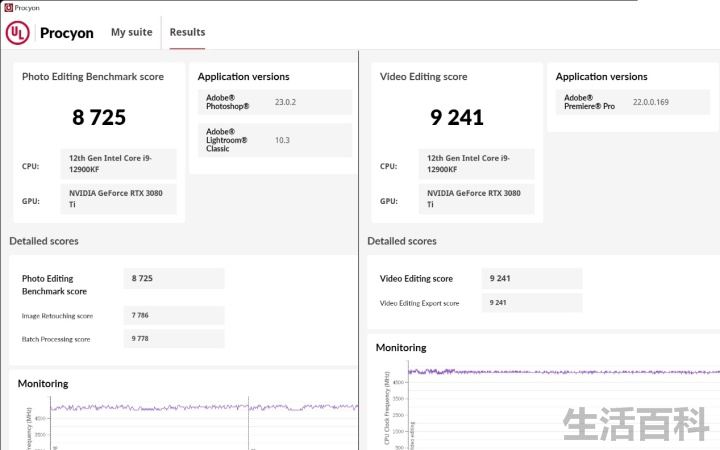Click Application versions heading in photo panel

point(243,77)
